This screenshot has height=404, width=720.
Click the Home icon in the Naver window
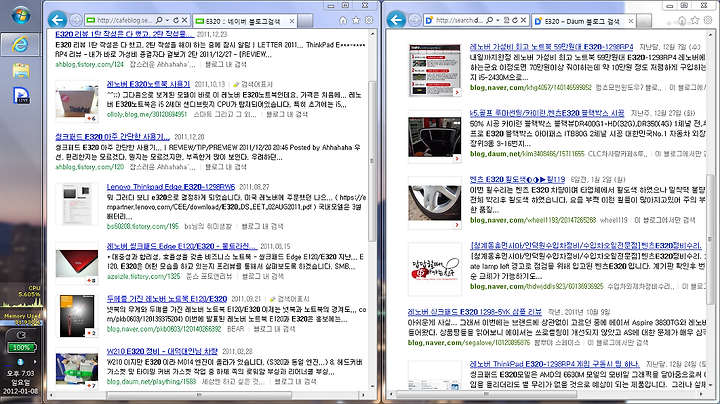point(343,20)
